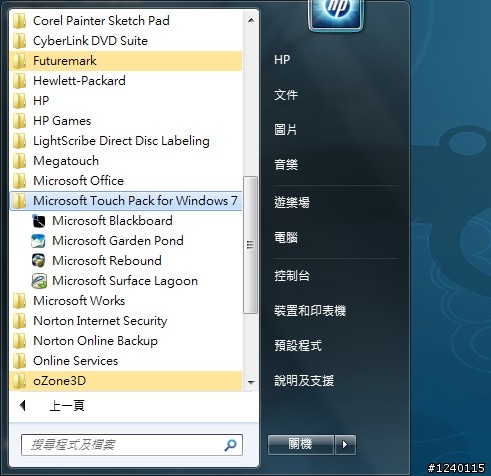This screenshot has width=491, height=476.
Task: Click the HP user account picture
Action: click(336, 14)
